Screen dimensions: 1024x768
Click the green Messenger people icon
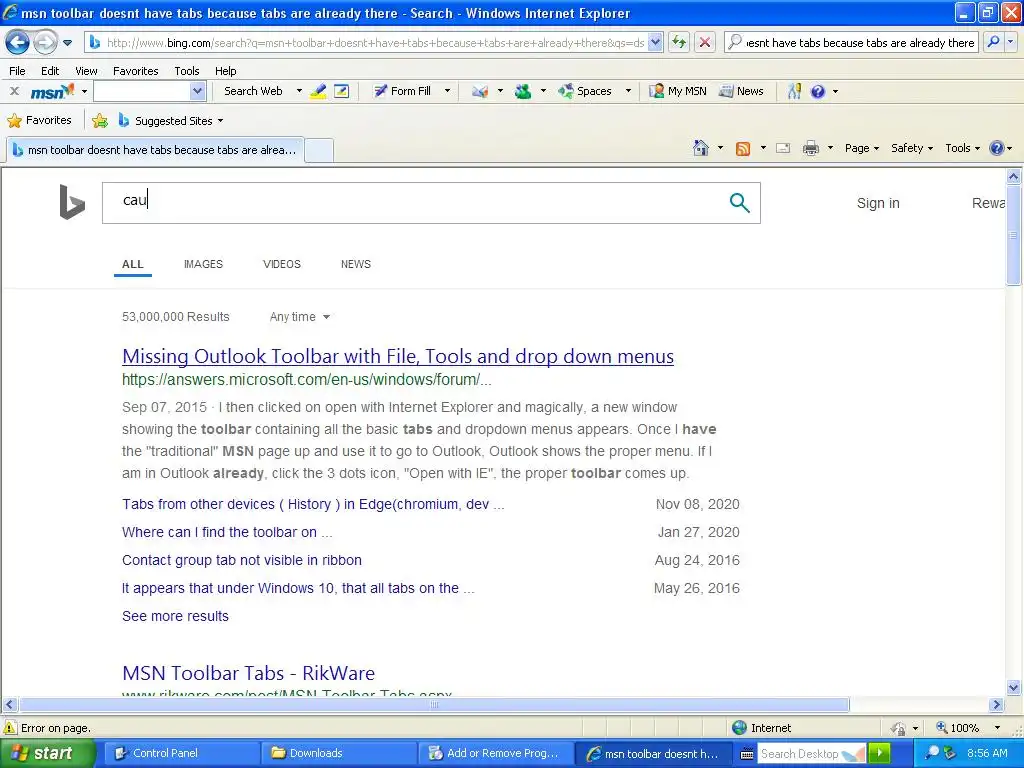point(522,91)
